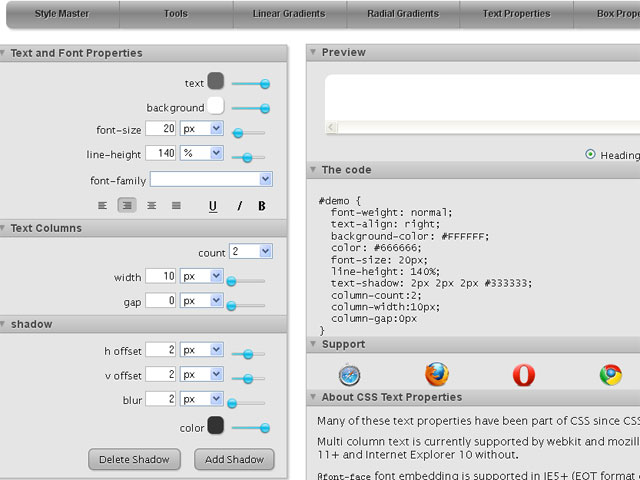Viewport: 640px width, 480px height.
Task: Click the text opacity slider handle
Action: pos(265,84)
